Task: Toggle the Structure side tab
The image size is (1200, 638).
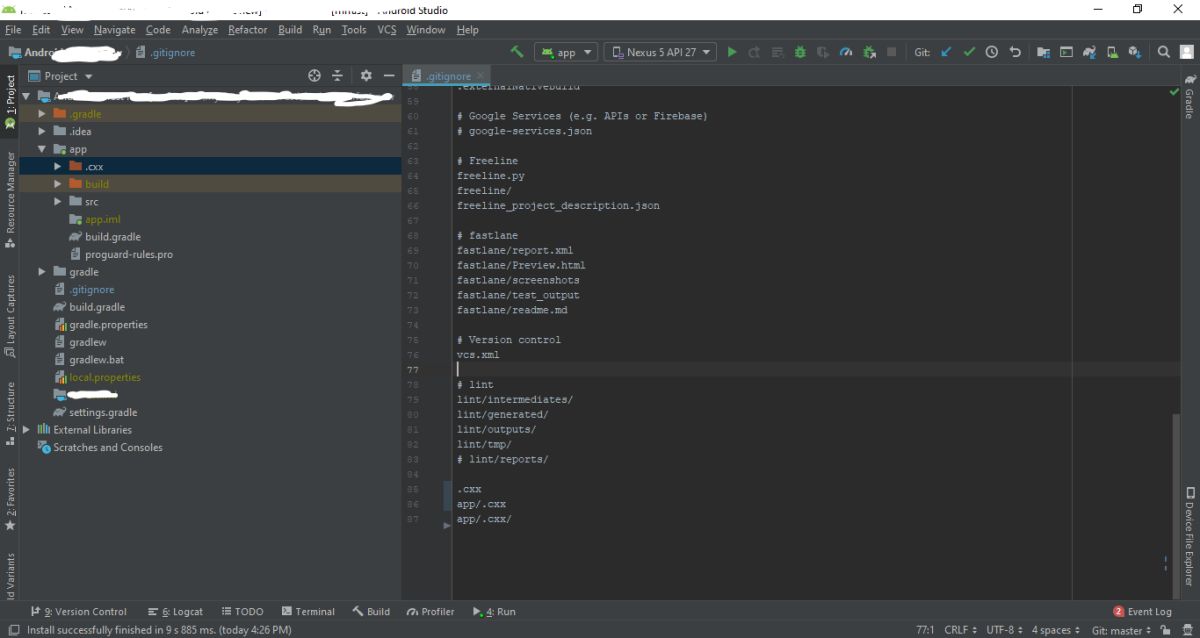Action: tap(10, 414)
